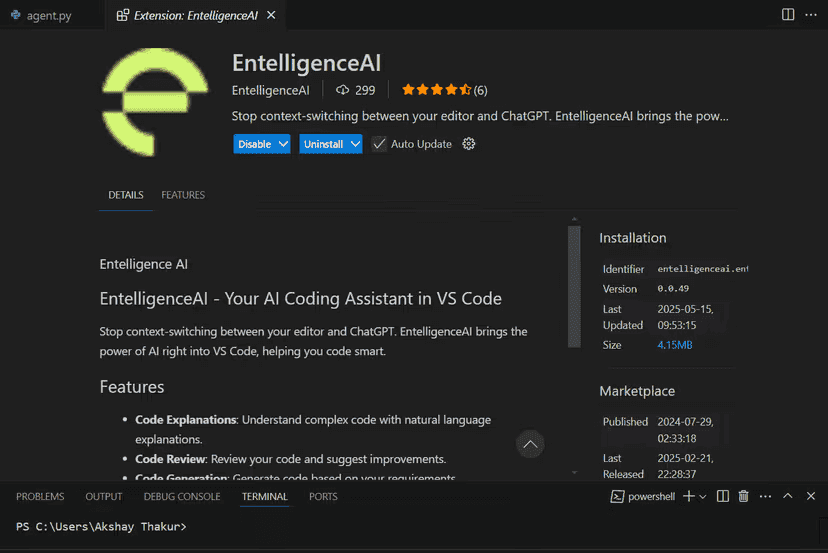828x553 pixels.
Task: Switch to the FEATURES tab
Action: coord(183,195)
